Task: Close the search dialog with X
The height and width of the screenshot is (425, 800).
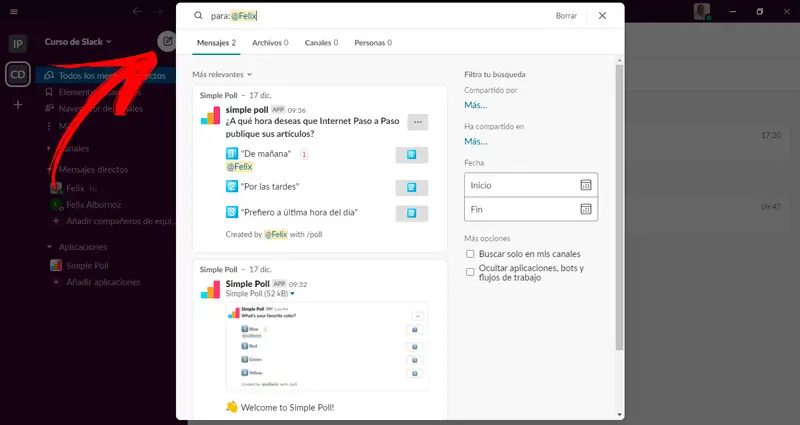Action: coord(602,16)
